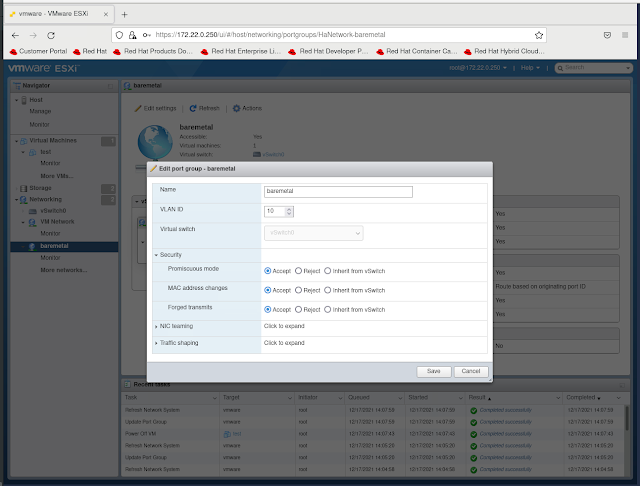Click the ESXi Search box
The image size is (640, 486).
[x=594, y=68]
